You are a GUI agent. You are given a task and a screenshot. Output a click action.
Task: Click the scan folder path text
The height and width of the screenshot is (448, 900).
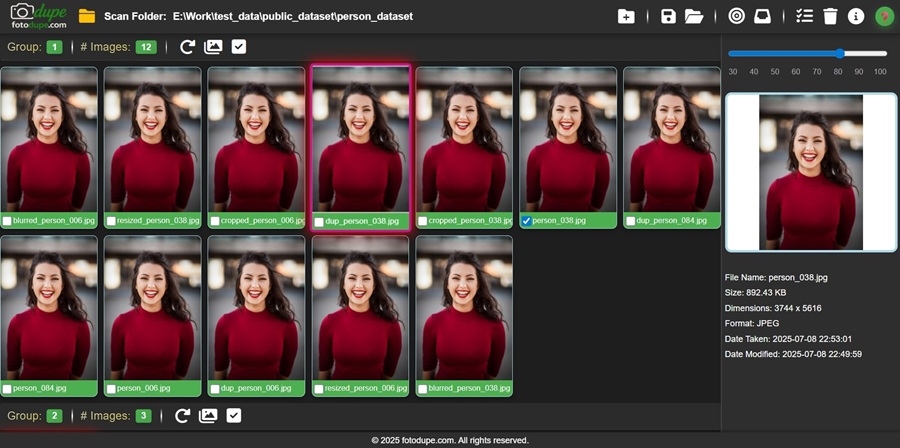click(x=293, y=16)
